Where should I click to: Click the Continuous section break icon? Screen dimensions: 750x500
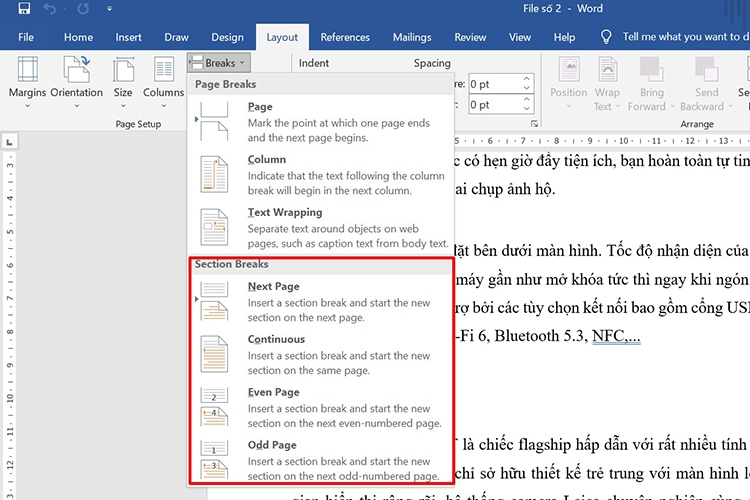(214, 354)
